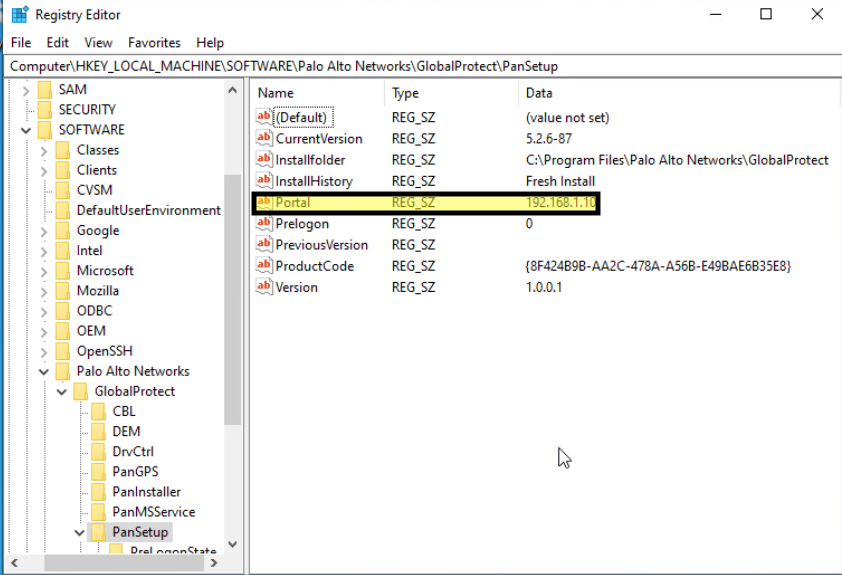Screen dimensions: 842x575
Task: Open the View menu
Action: pos(98,42)
